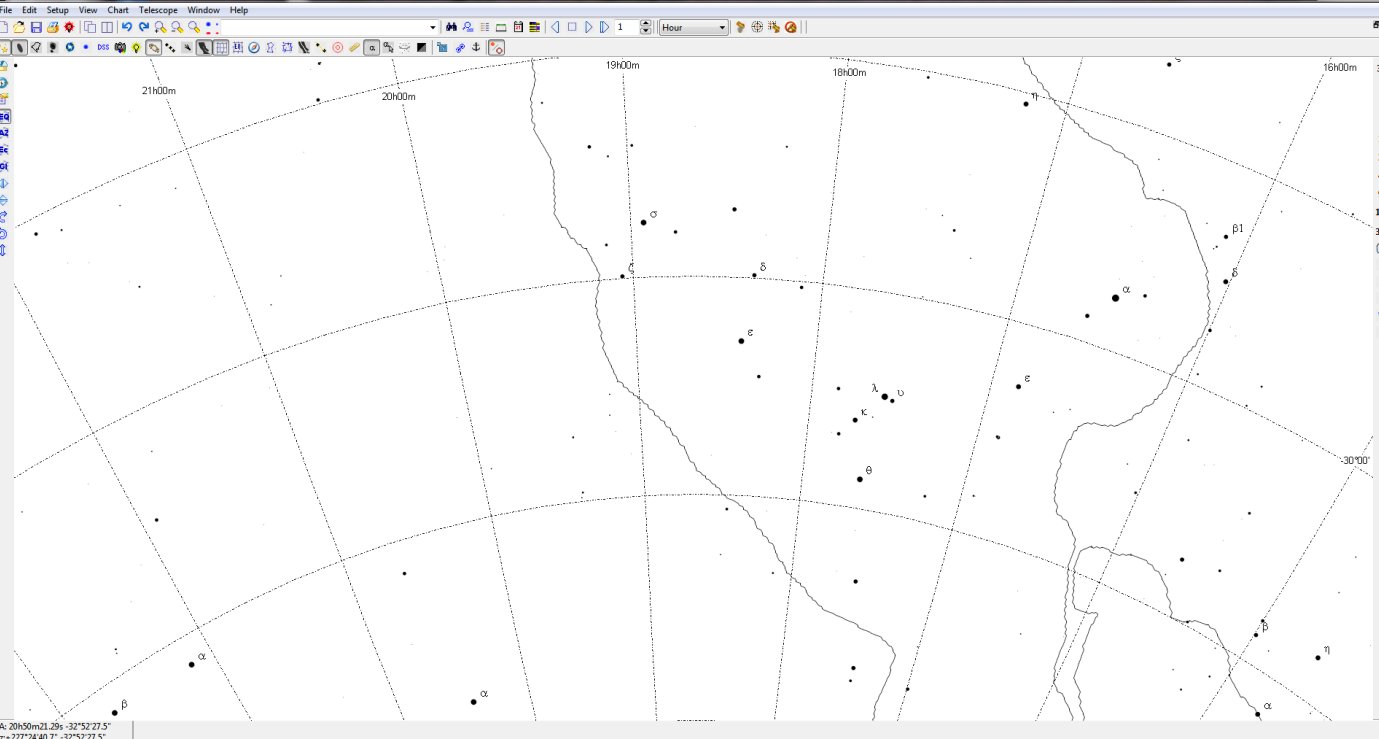Image resolution: width=1379 pixels, height=739 pixels.
Task: Open the Setup menu
Action: click(x=57, y=10)
